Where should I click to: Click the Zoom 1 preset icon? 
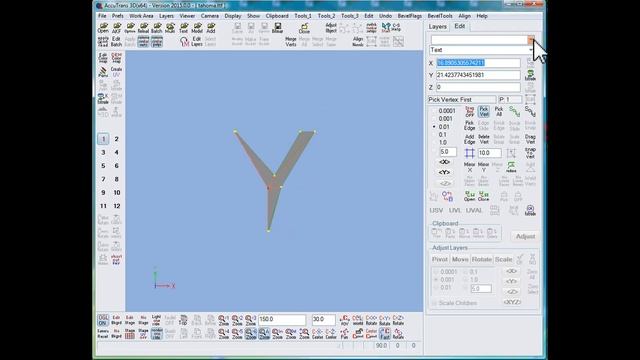[224, 320]
